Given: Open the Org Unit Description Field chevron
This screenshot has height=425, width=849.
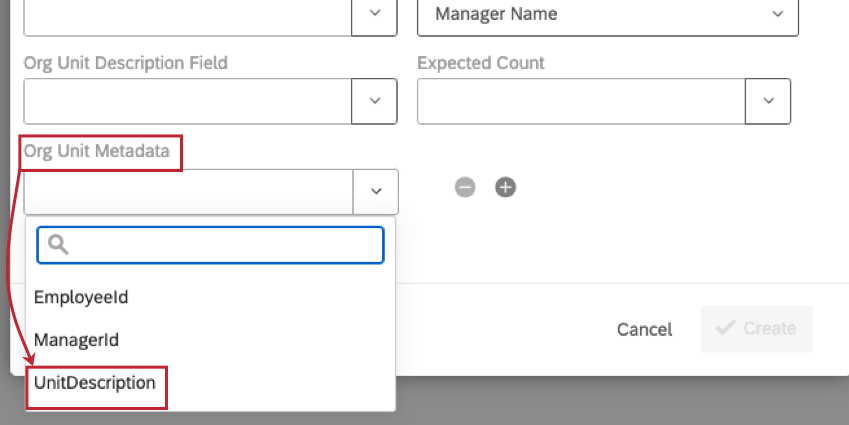Looking at the screenshot, I should tap(375, 101).
